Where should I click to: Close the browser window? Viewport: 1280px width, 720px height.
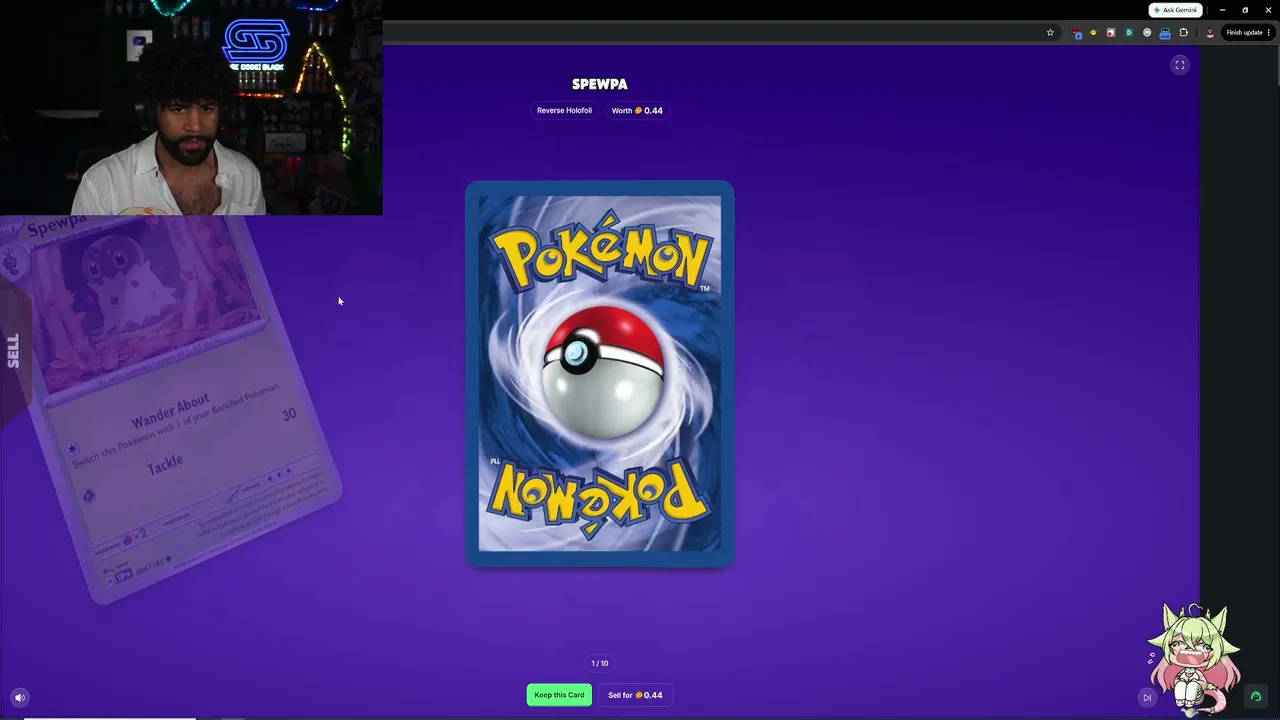coord(1268,10)
